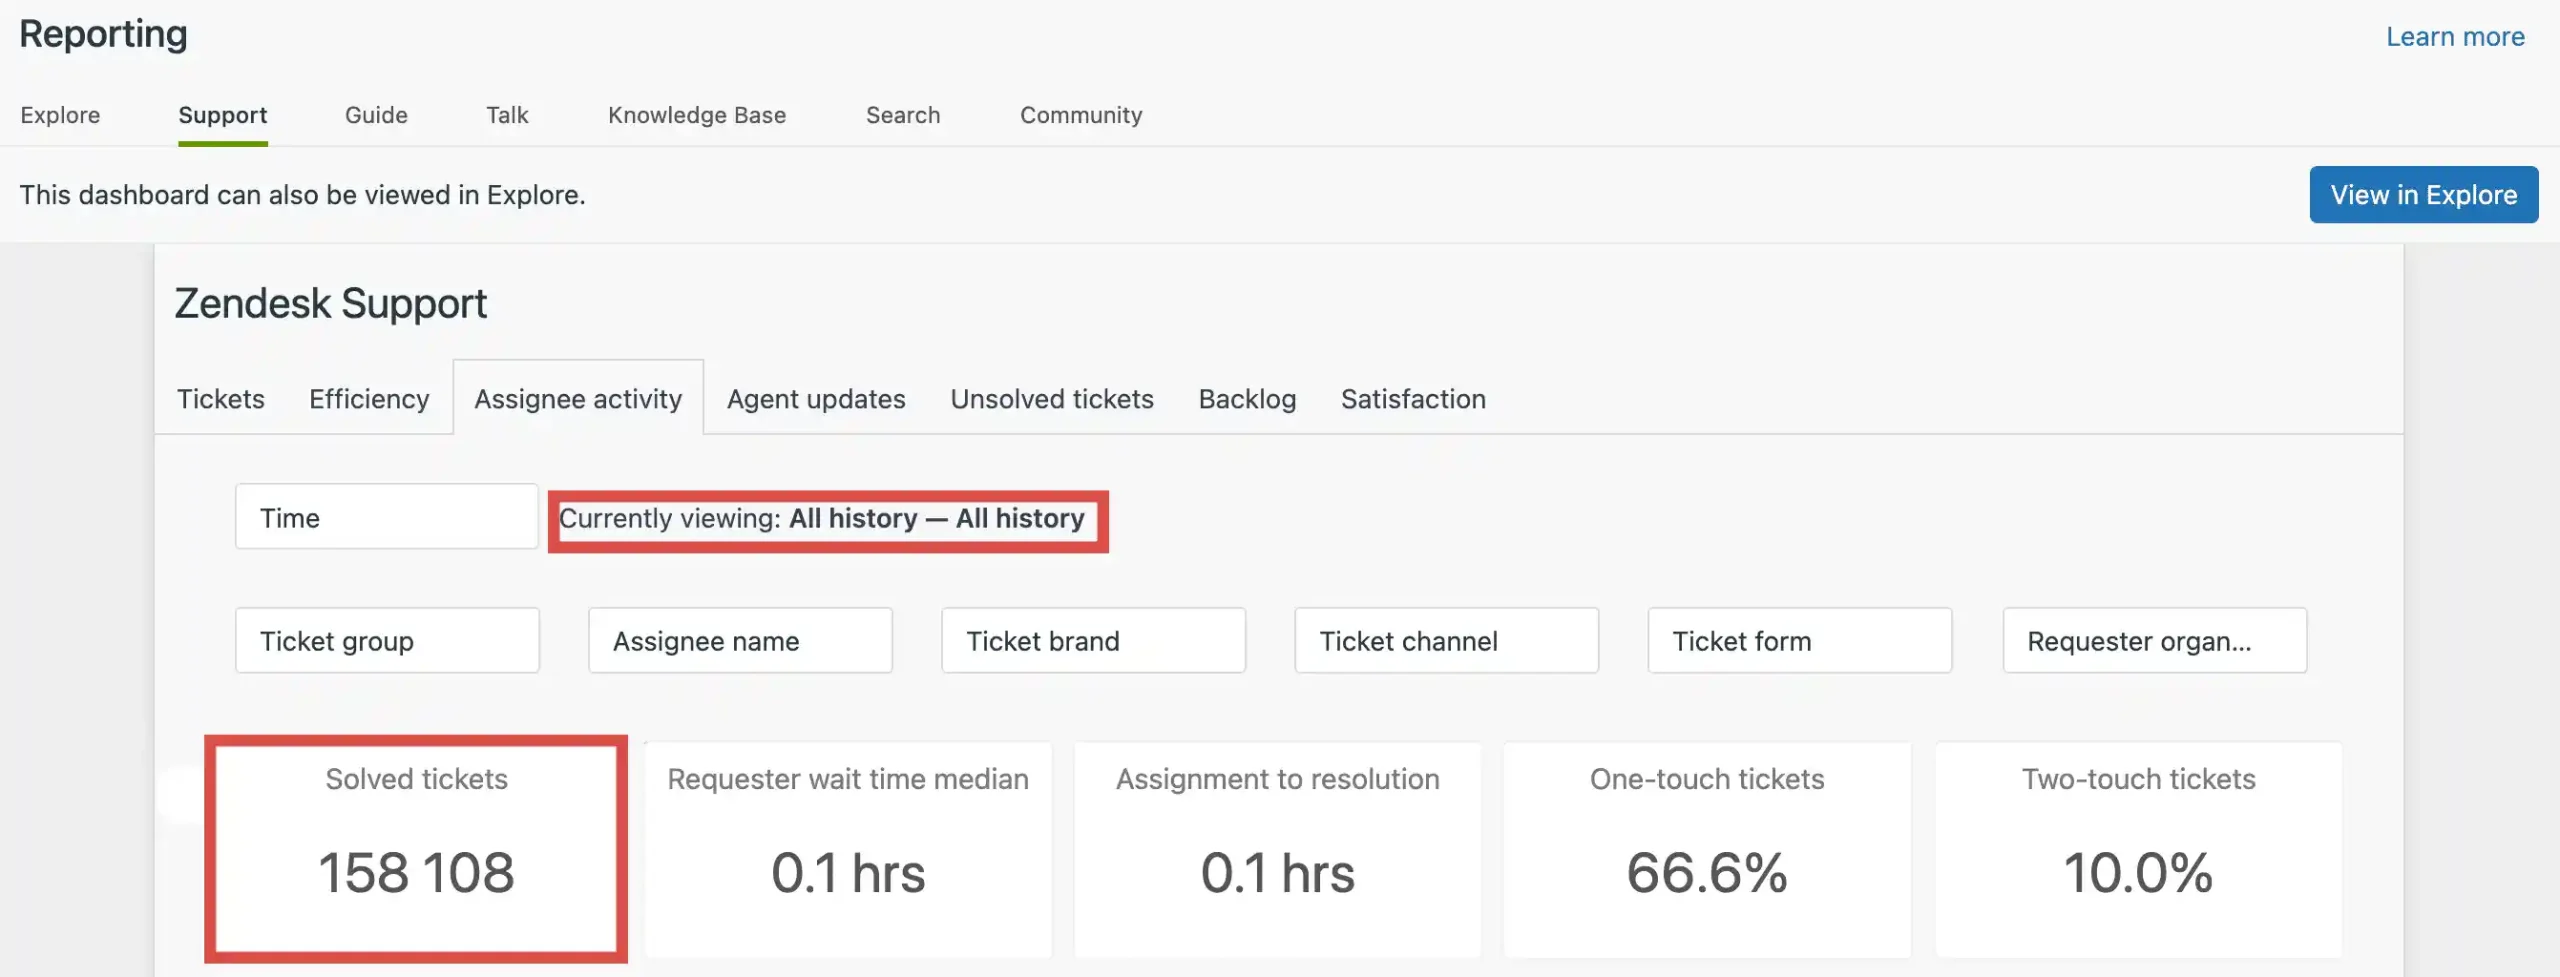
Task: Expand the Ticket group filter
Action: point(387,640)
